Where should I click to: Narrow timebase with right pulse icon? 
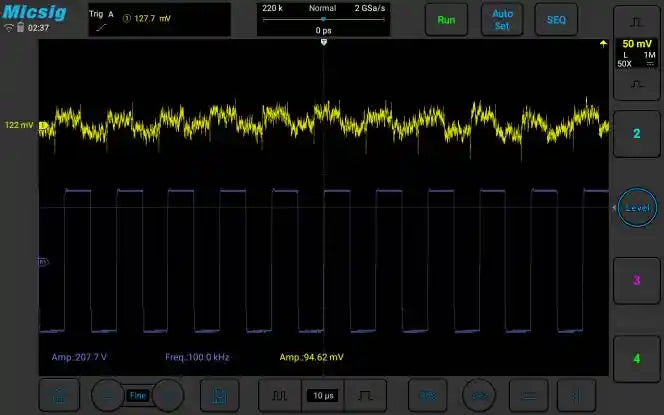point(366,396)
